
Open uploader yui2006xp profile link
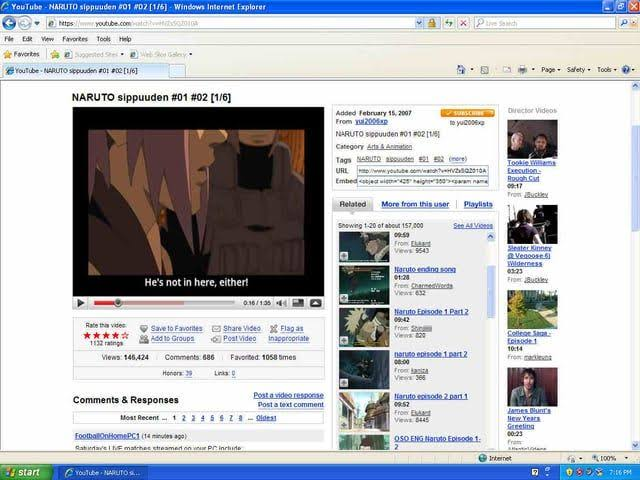pos(371,122)
